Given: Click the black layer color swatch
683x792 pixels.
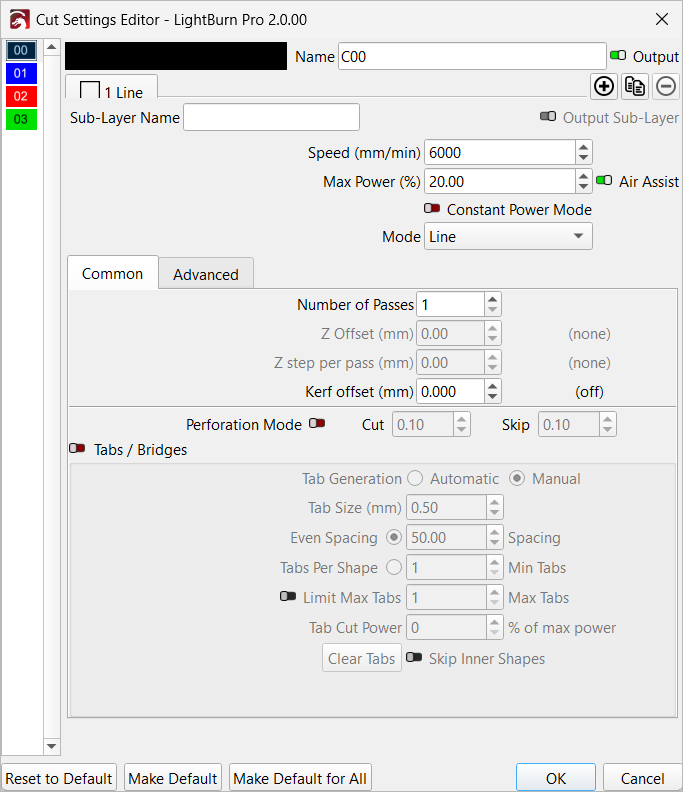Looking at the screenshot, I should 176,56.
